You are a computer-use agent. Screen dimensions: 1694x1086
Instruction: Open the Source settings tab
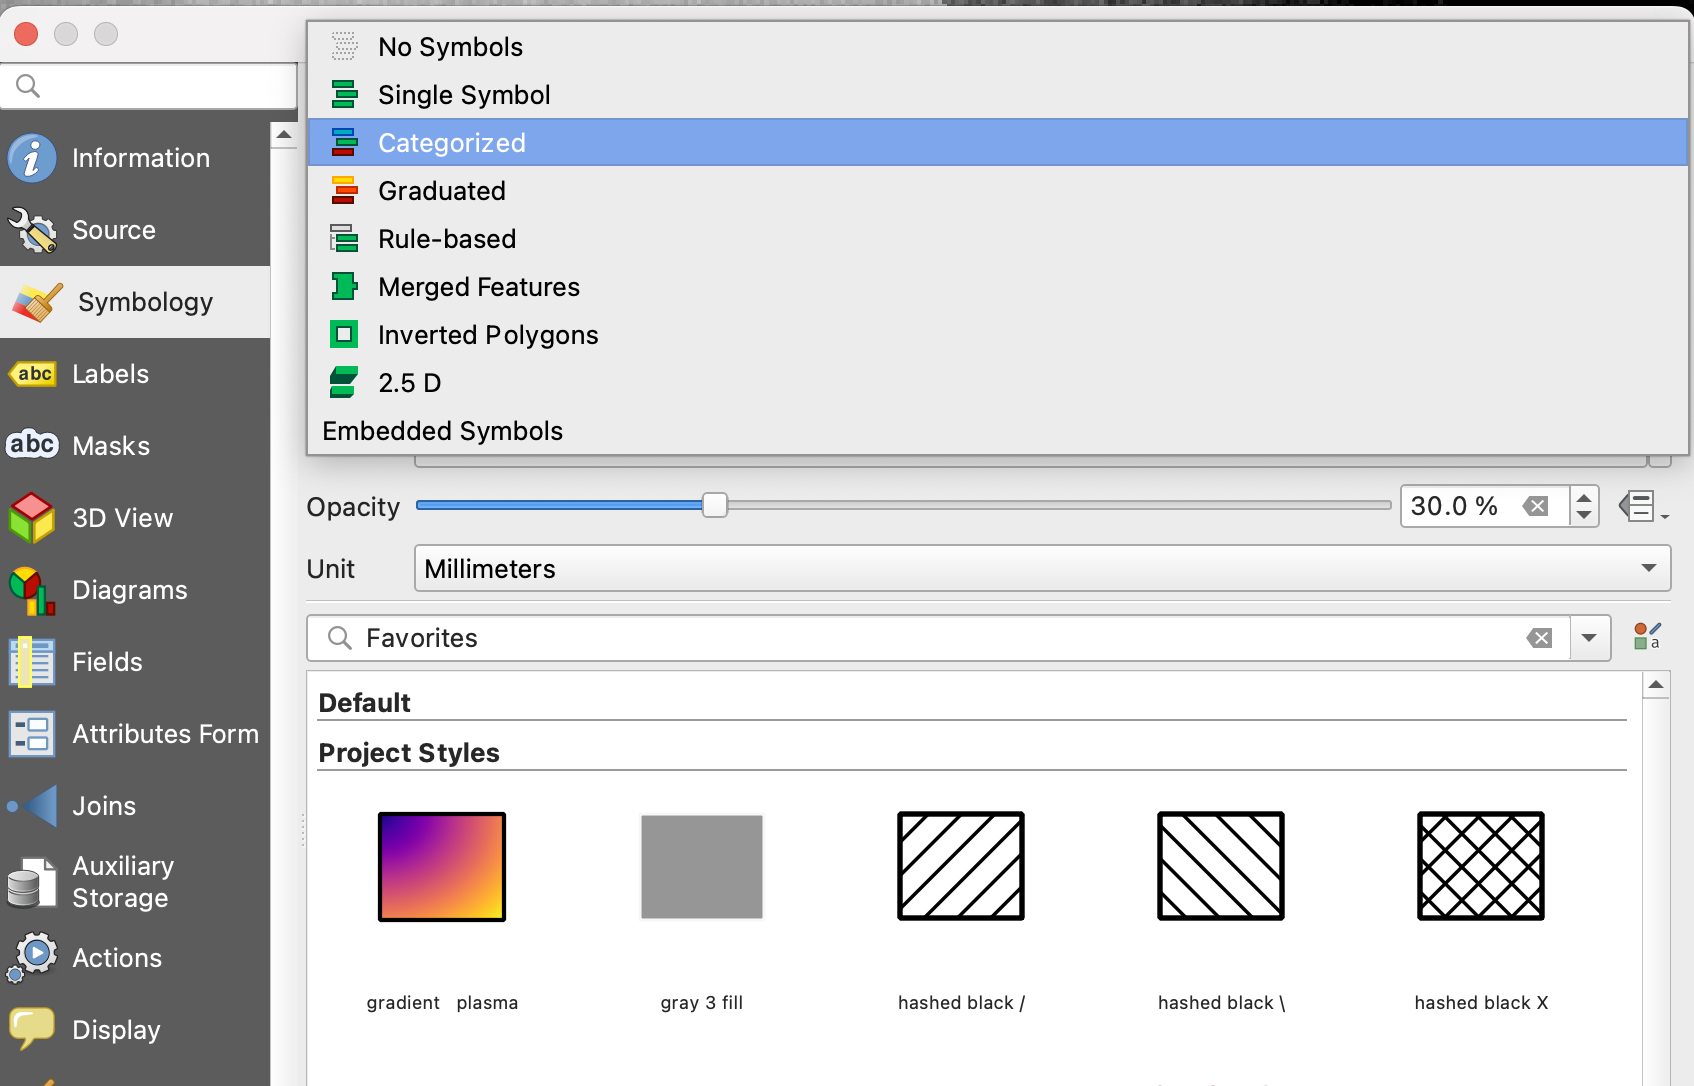[135, 230]
